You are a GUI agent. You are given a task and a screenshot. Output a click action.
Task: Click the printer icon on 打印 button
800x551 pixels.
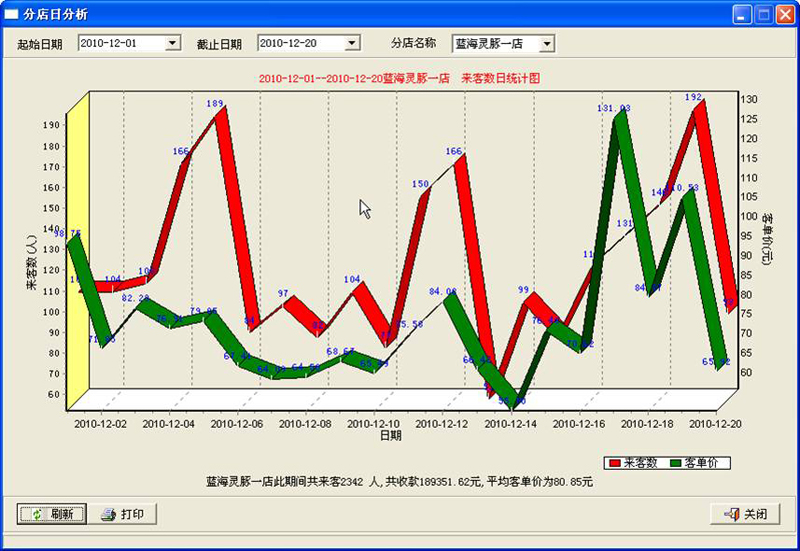(108, 514)
